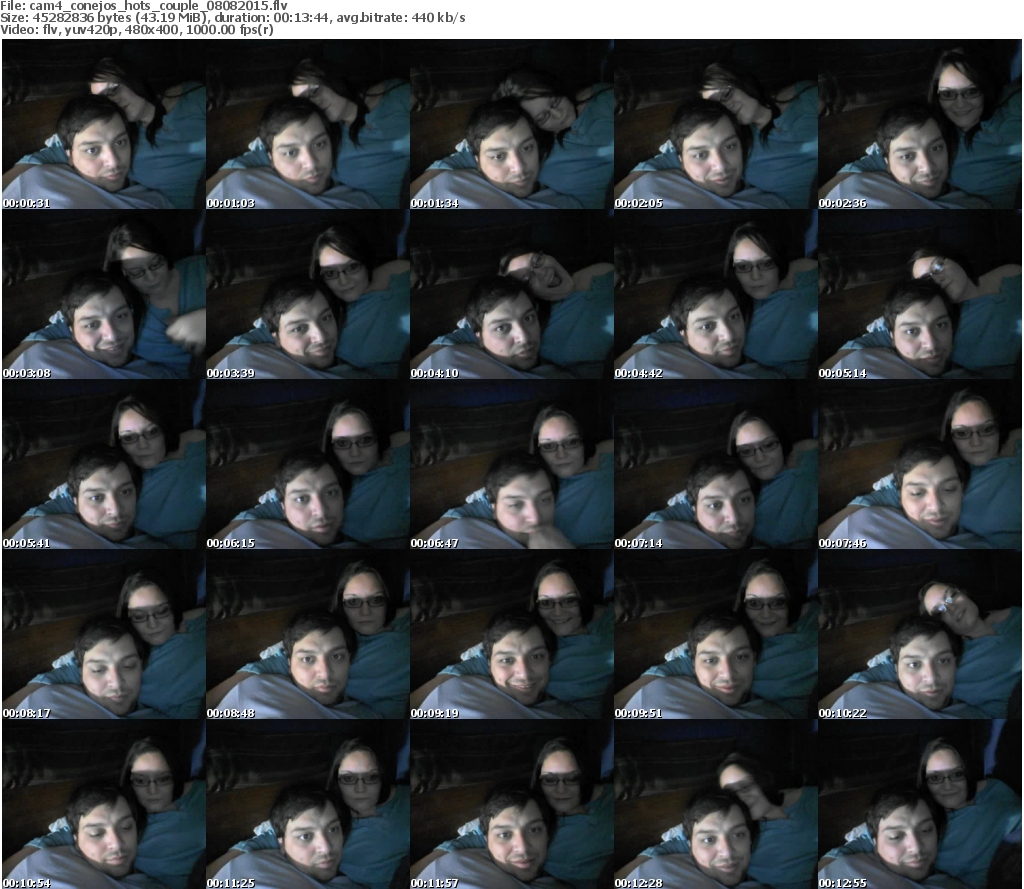The height and width of the screenshot is (889, 1024).
Task: Click the frame labeled 00:08:17
Action: pos(104,634)
